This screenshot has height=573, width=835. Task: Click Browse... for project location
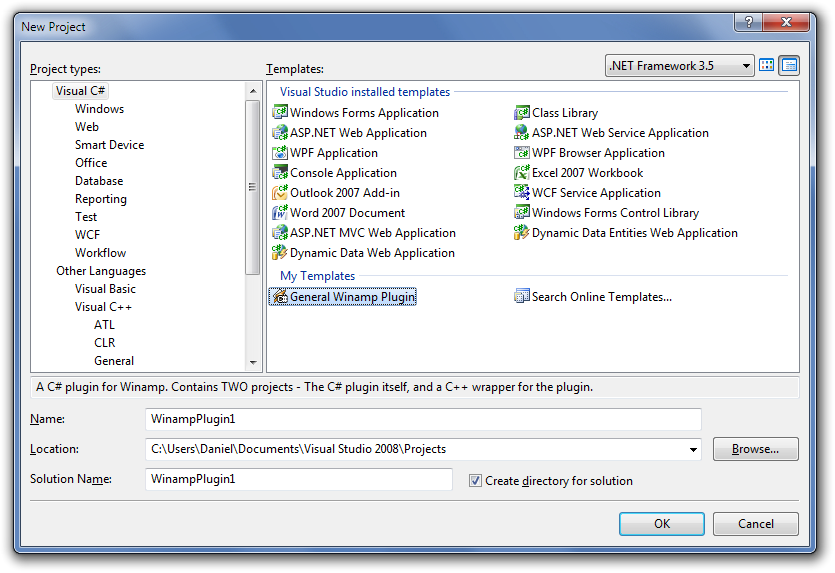coord(756,449)
